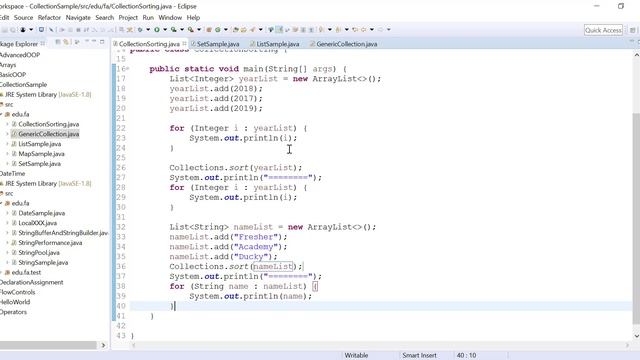This screenshot has height=360, width=640.
Task: Click the Forward navigation arrow icon
Action: tap(380, 29)
